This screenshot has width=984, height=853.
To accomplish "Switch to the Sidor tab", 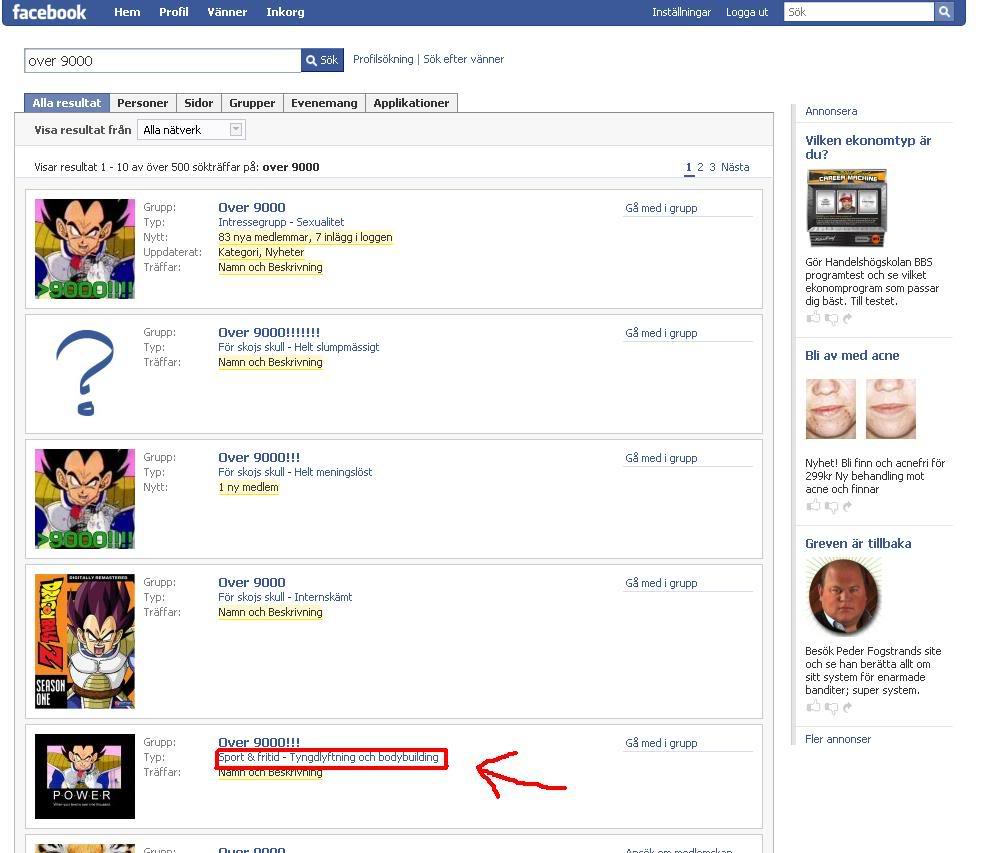I will 198,103.
